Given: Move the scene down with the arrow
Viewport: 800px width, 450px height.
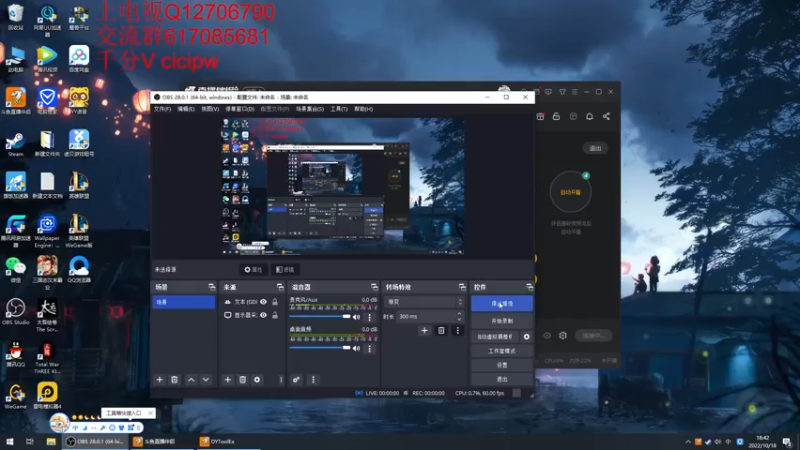Looking at the screenshot, I should 206,380.
